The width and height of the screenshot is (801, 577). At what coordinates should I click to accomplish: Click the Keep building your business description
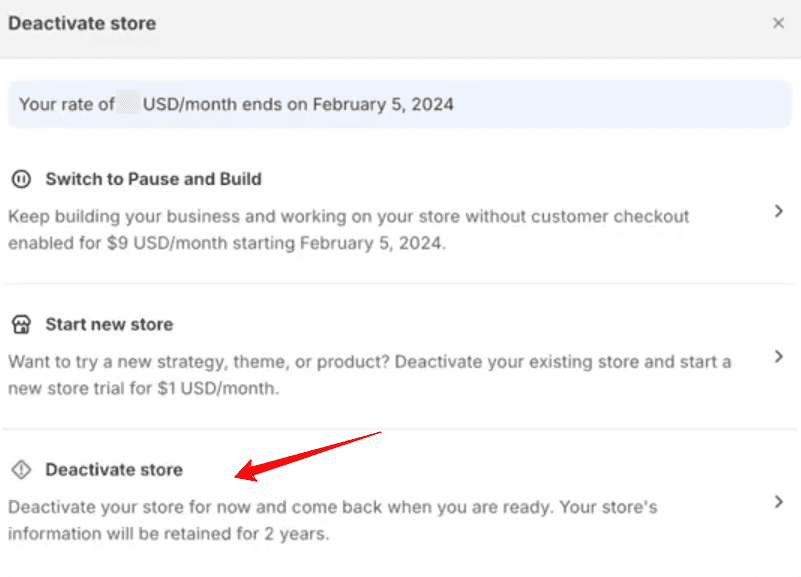(x=348, y=230)
